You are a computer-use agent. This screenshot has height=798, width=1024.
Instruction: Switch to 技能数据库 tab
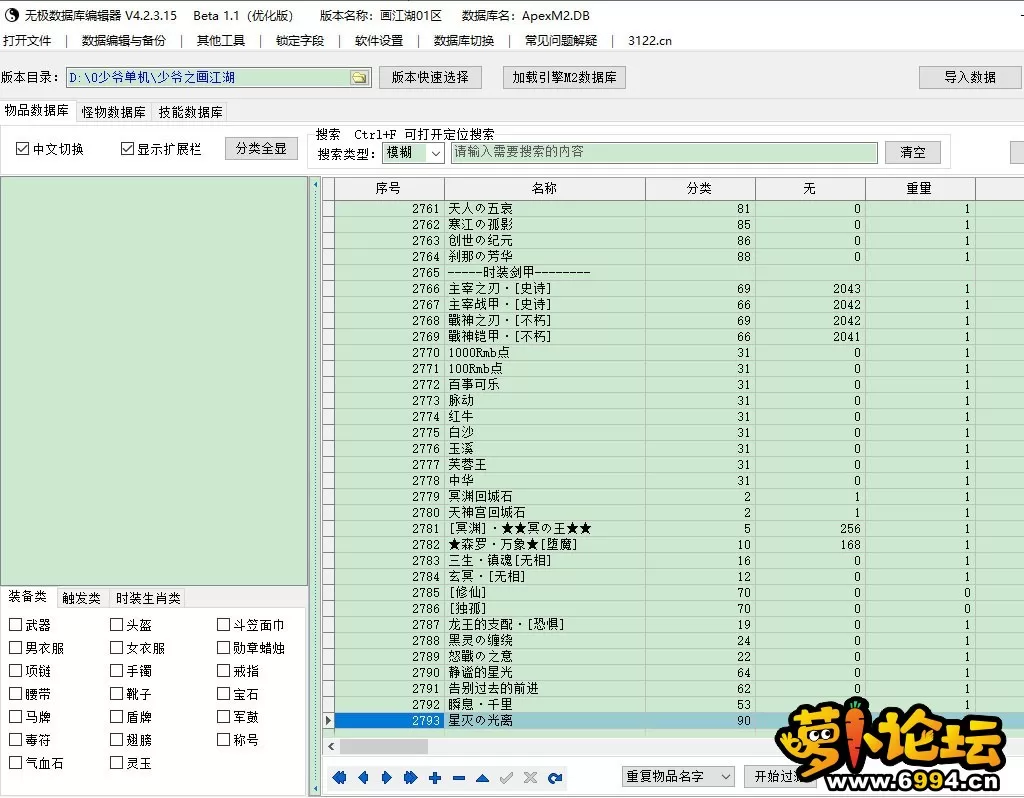coord(191,112)
